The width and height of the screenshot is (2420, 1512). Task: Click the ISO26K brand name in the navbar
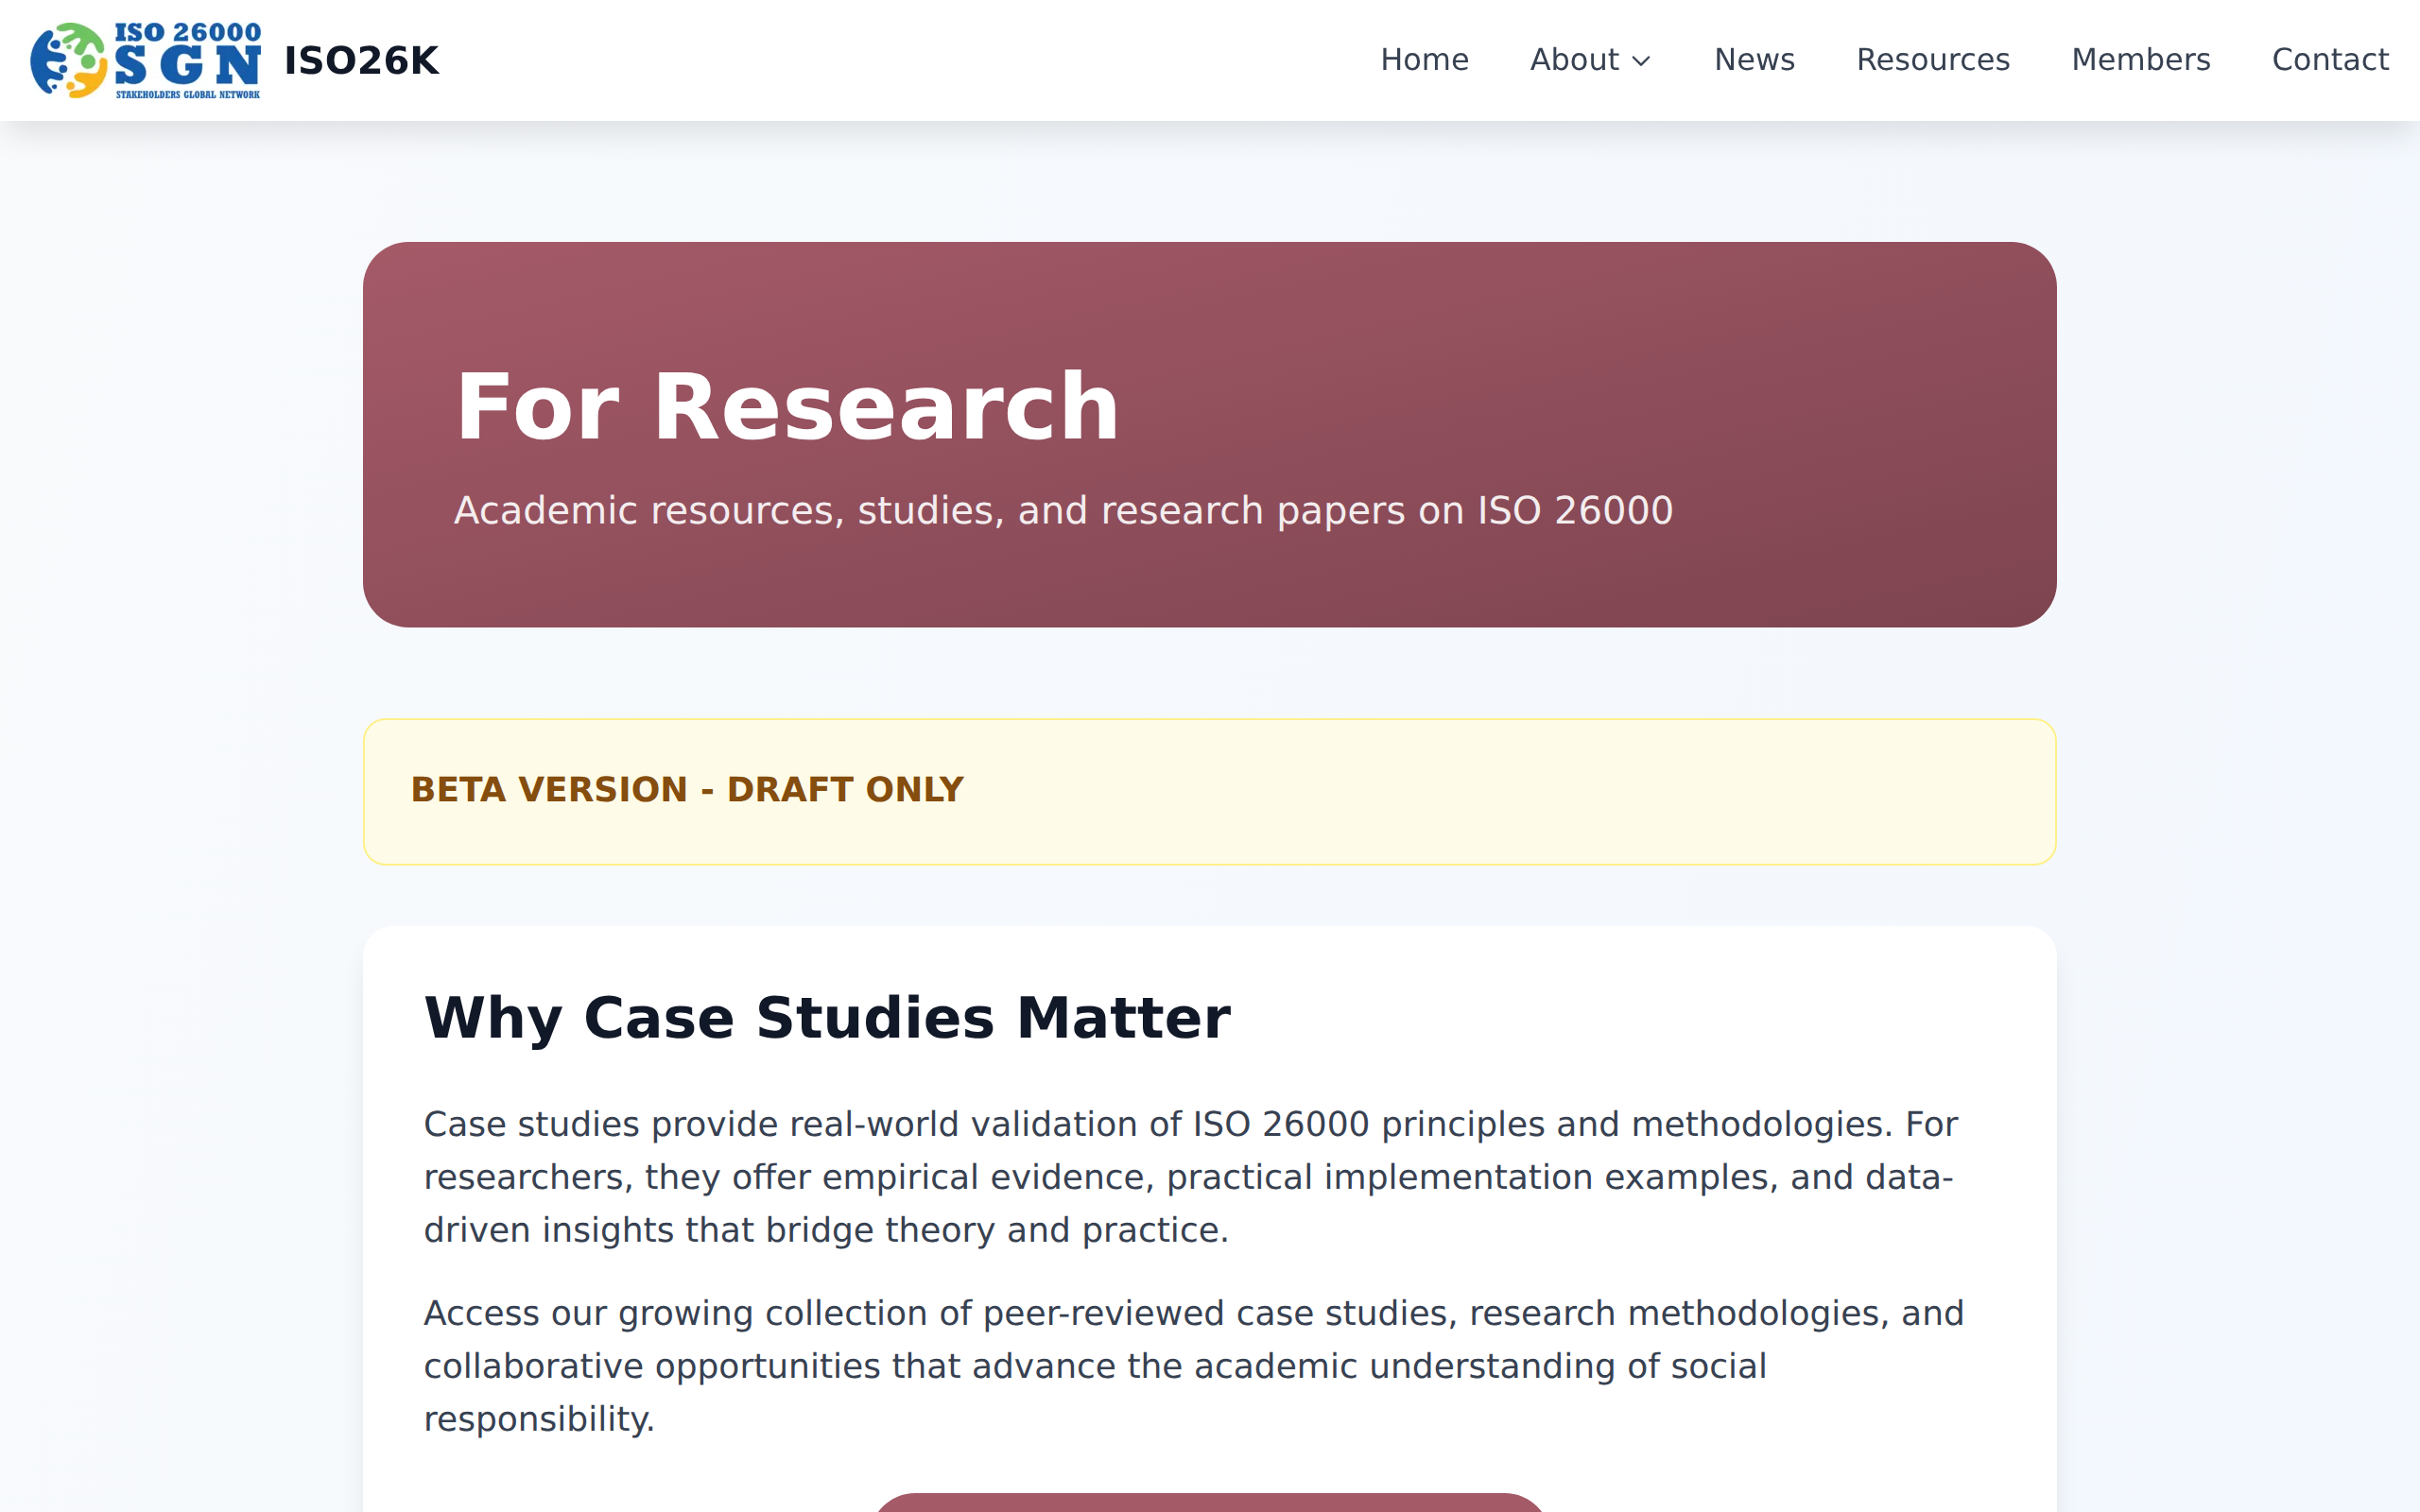pyautogui.click(x=362, y=60)
